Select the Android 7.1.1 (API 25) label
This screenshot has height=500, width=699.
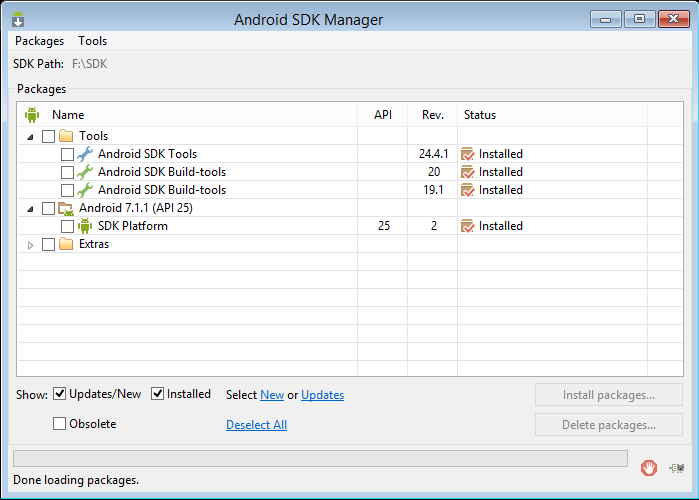coord(136,208)
